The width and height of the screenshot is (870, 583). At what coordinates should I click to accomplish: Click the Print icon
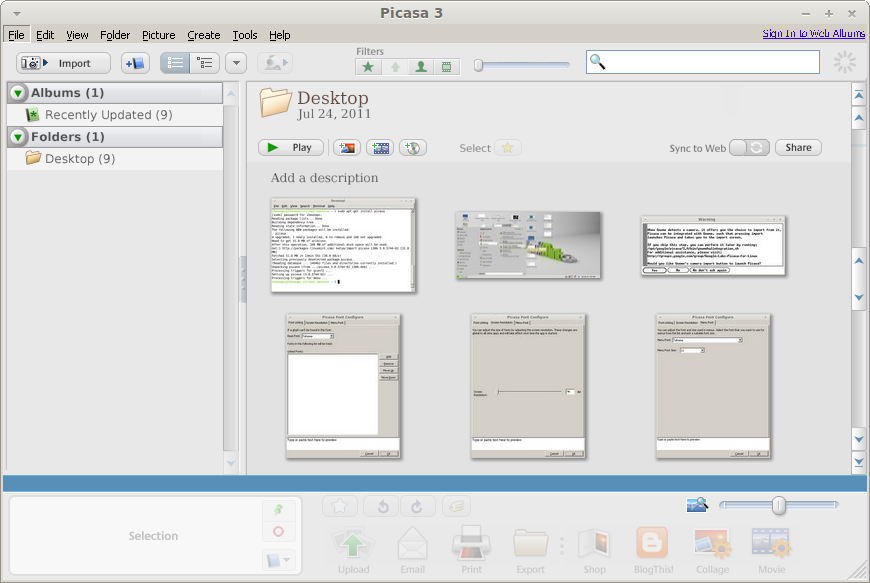[472, 550]
